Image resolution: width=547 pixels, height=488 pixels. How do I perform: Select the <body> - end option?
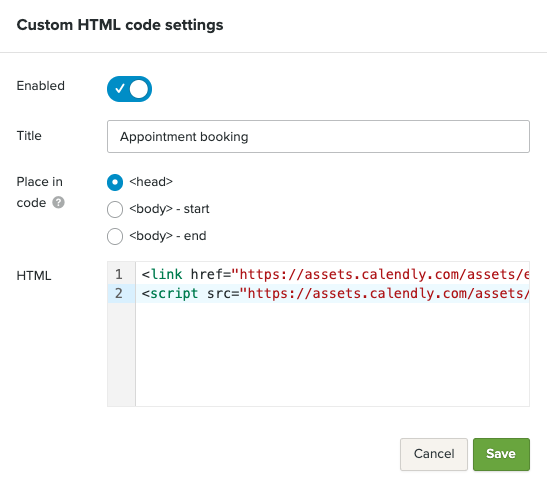[115, 236]
